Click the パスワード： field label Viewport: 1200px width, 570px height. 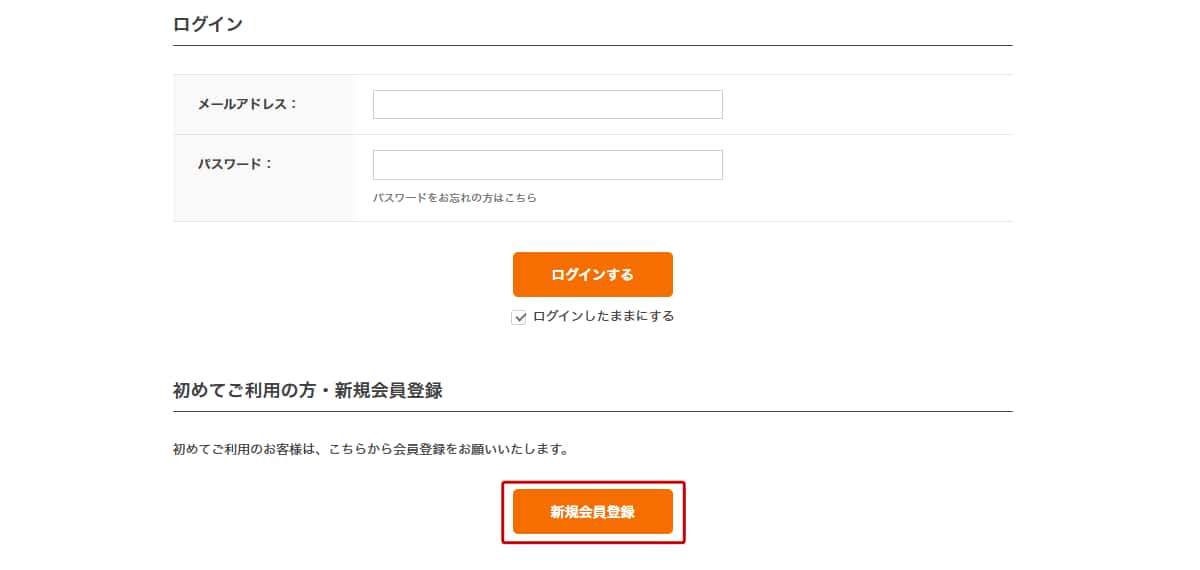point(235,163)
